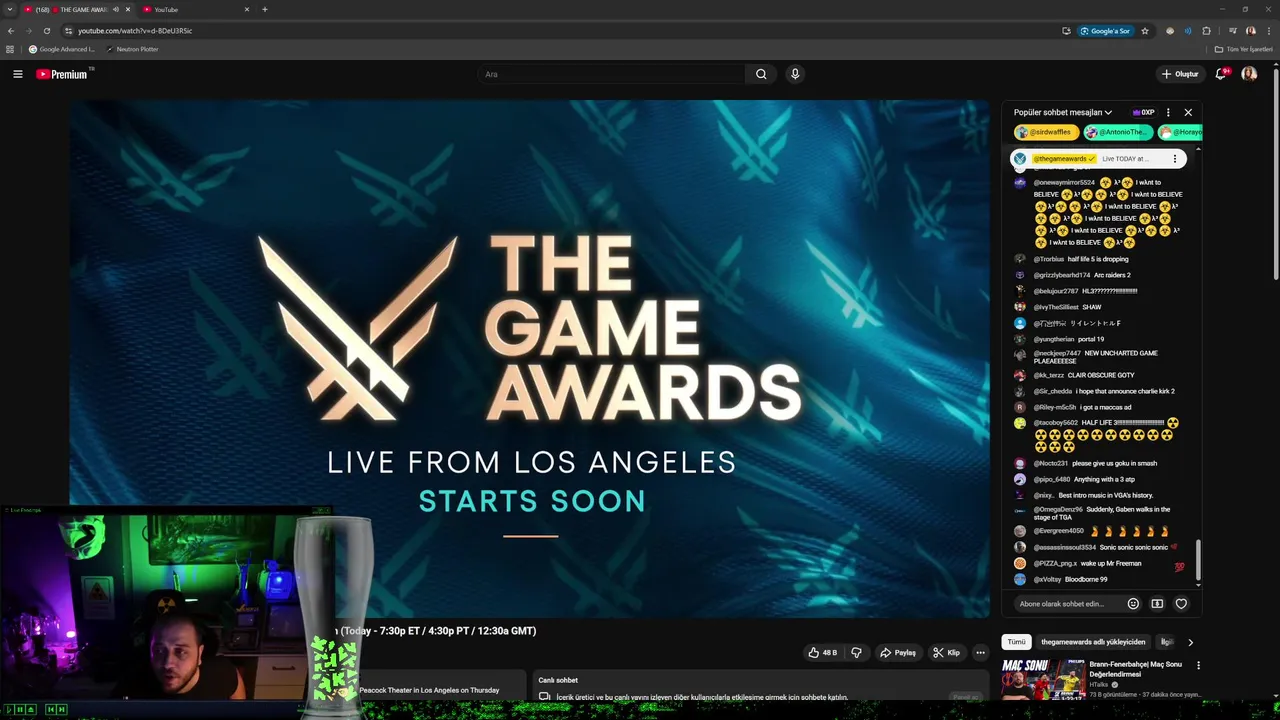This screenshot has width=1280, height=720.
Task: Mute the audio-playing Game Awards tab
Action: (116, 9)
